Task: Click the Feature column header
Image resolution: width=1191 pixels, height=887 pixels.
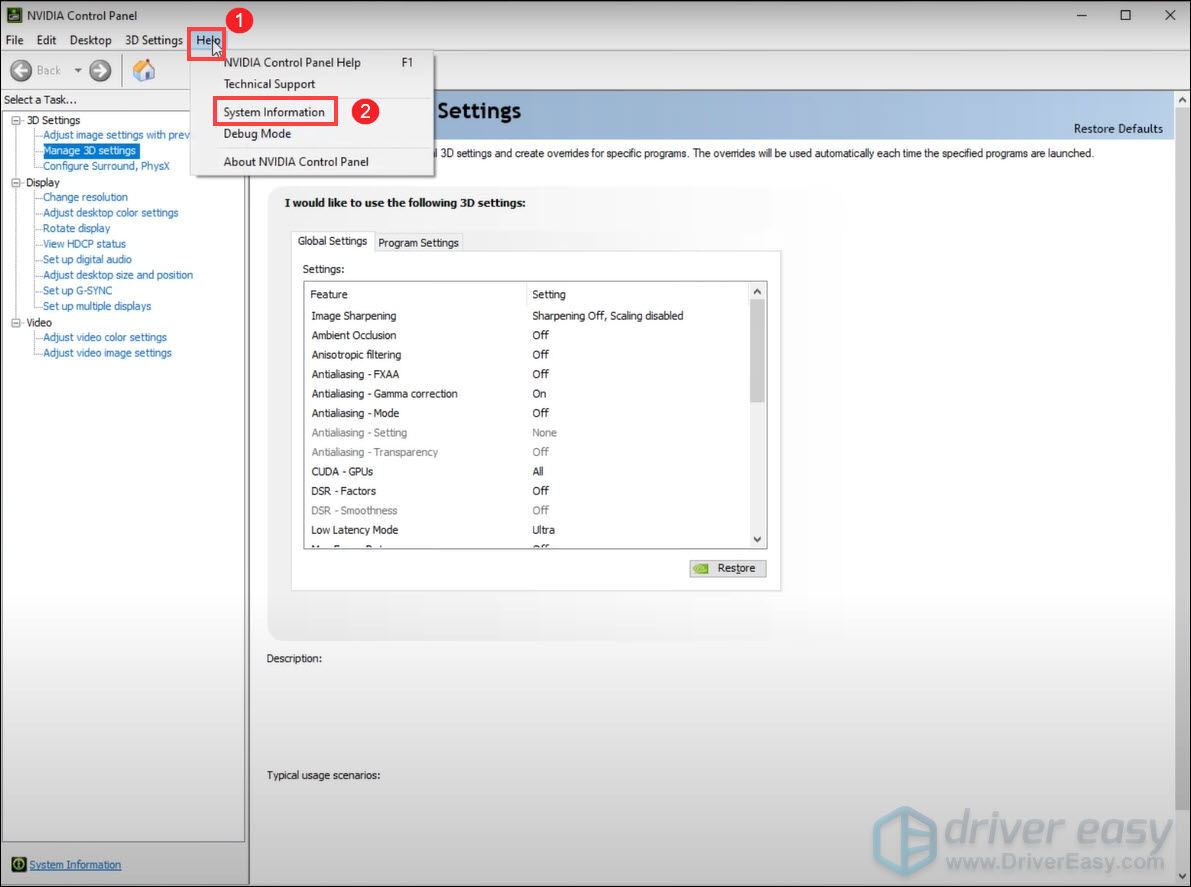Action: click(x=415, y=294)
